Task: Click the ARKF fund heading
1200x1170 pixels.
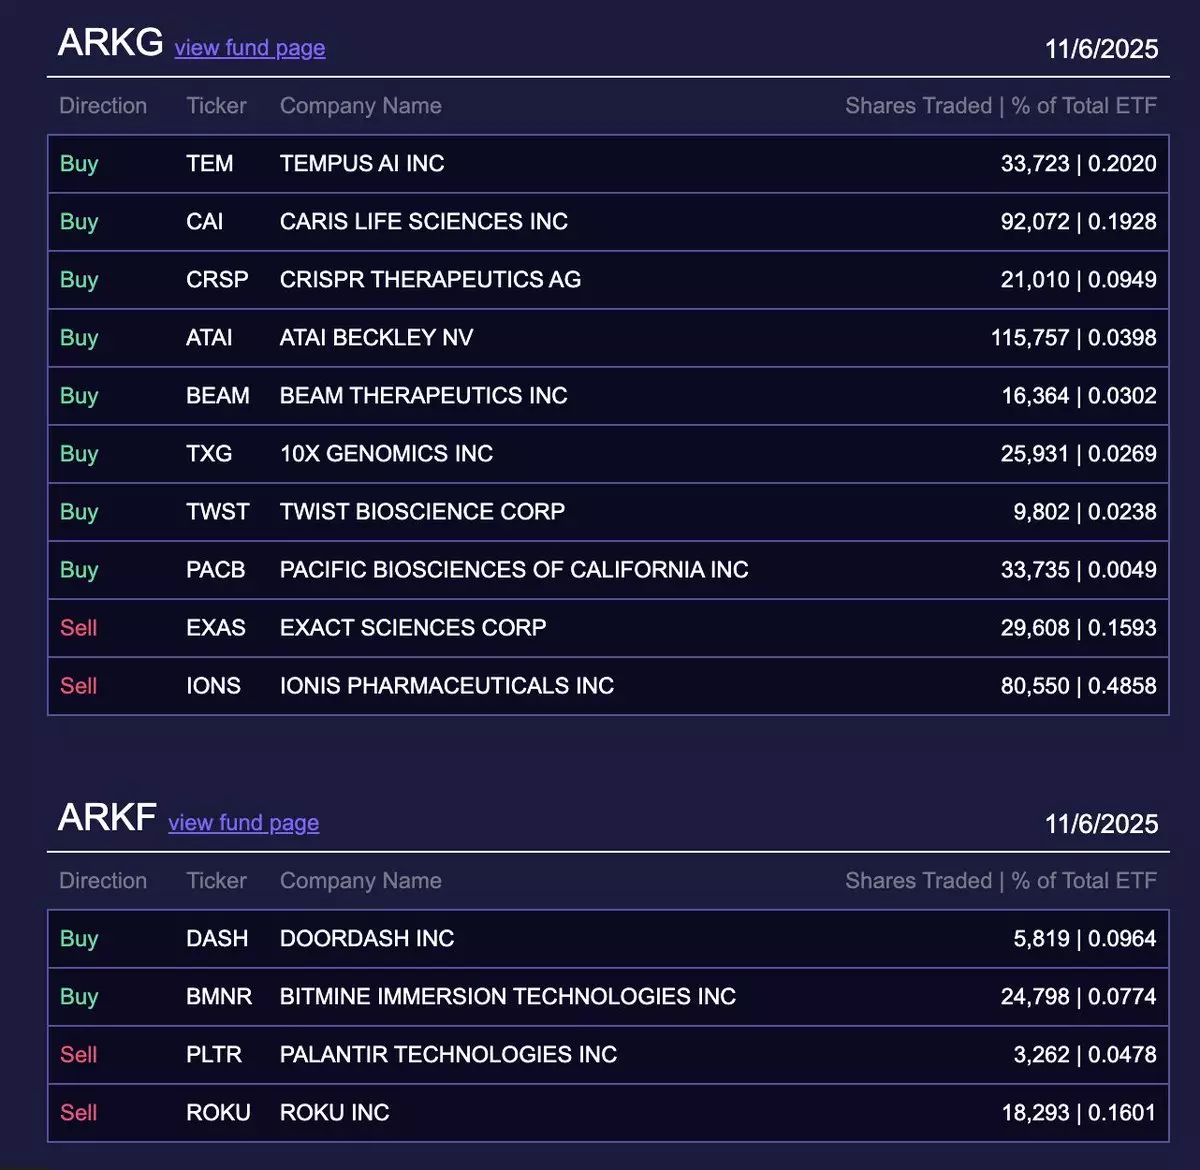Action: 106,817
